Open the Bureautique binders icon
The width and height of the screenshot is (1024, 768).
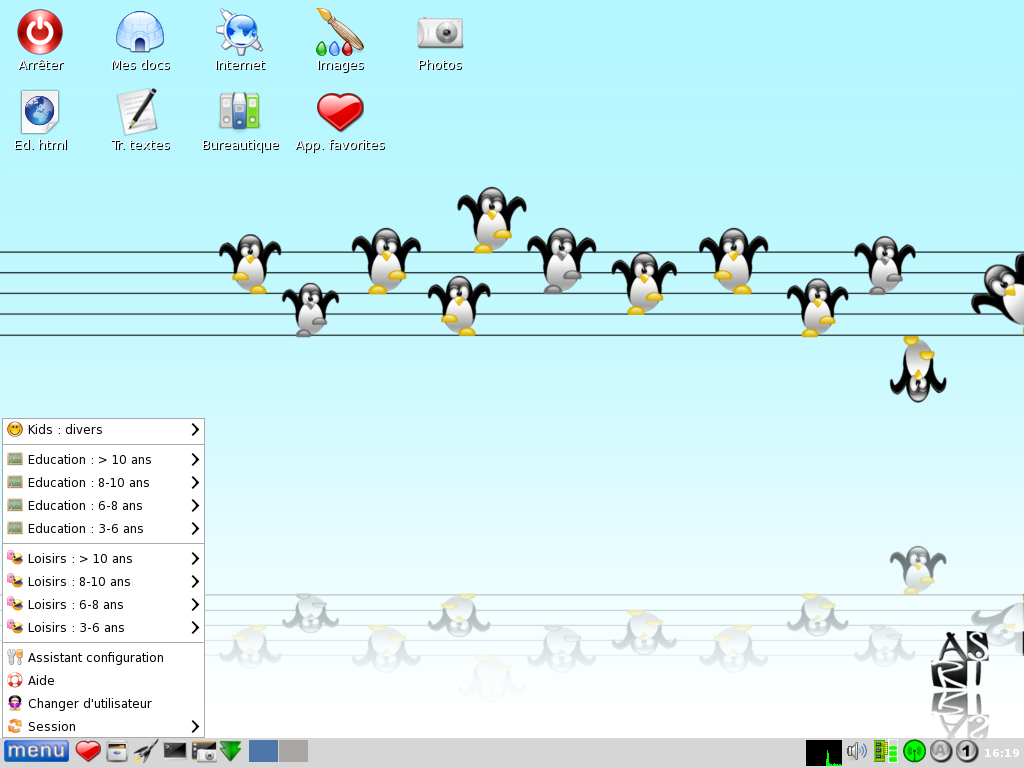pyautogui.click(x=240, y=111)
